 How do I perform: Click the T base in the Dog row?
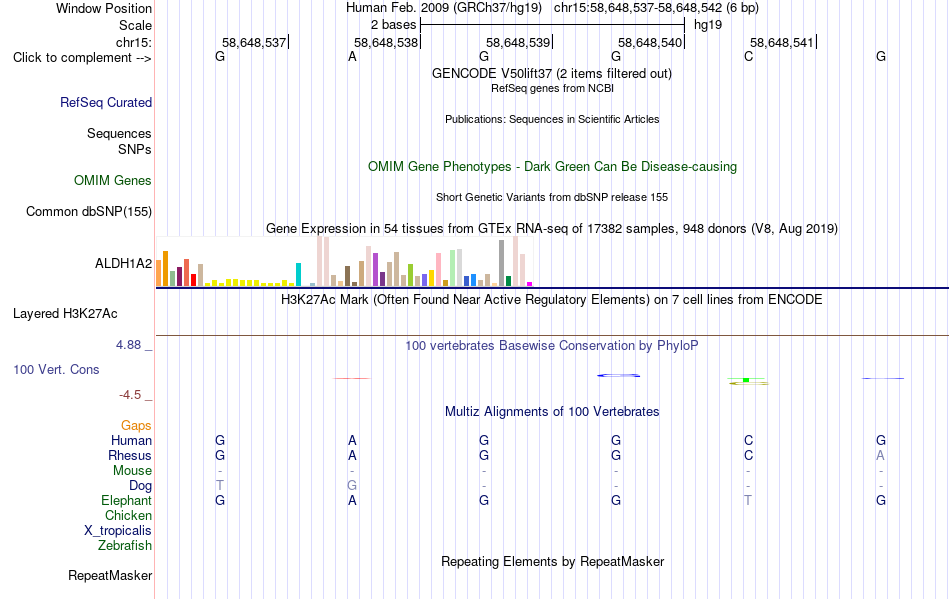[x=220, y=485]
